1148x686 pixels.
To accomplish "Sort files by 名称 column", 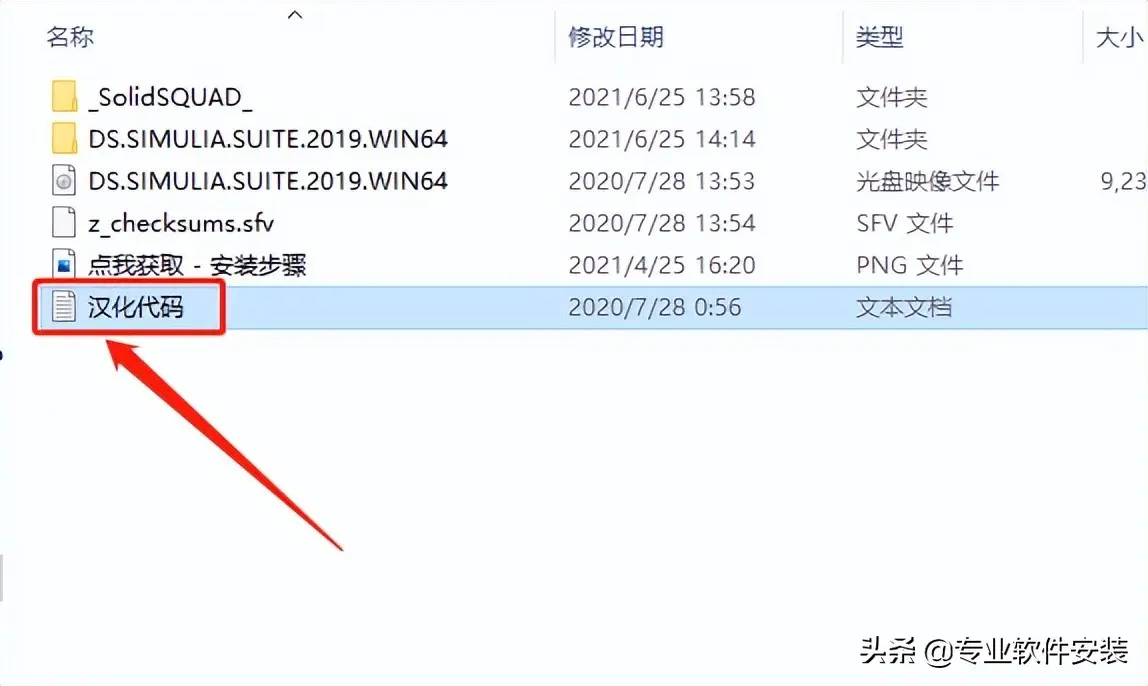I will tap(70, 37).
